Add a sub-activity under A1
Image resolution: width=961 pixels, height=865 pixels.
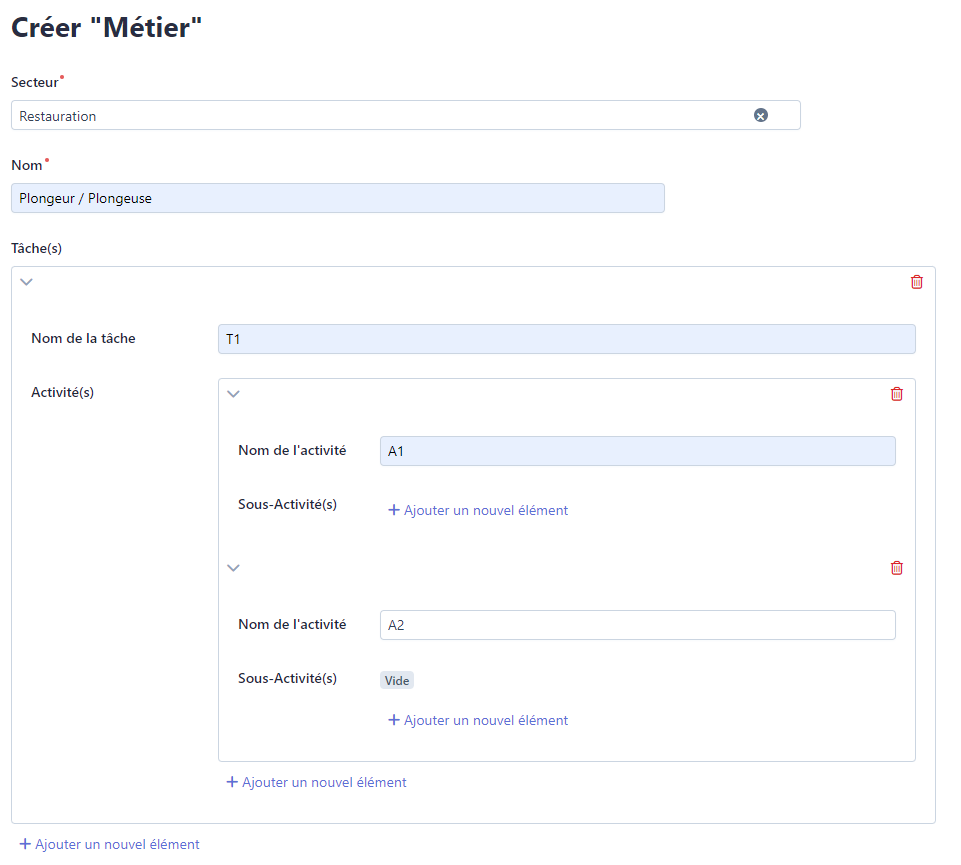pos(478,510)
